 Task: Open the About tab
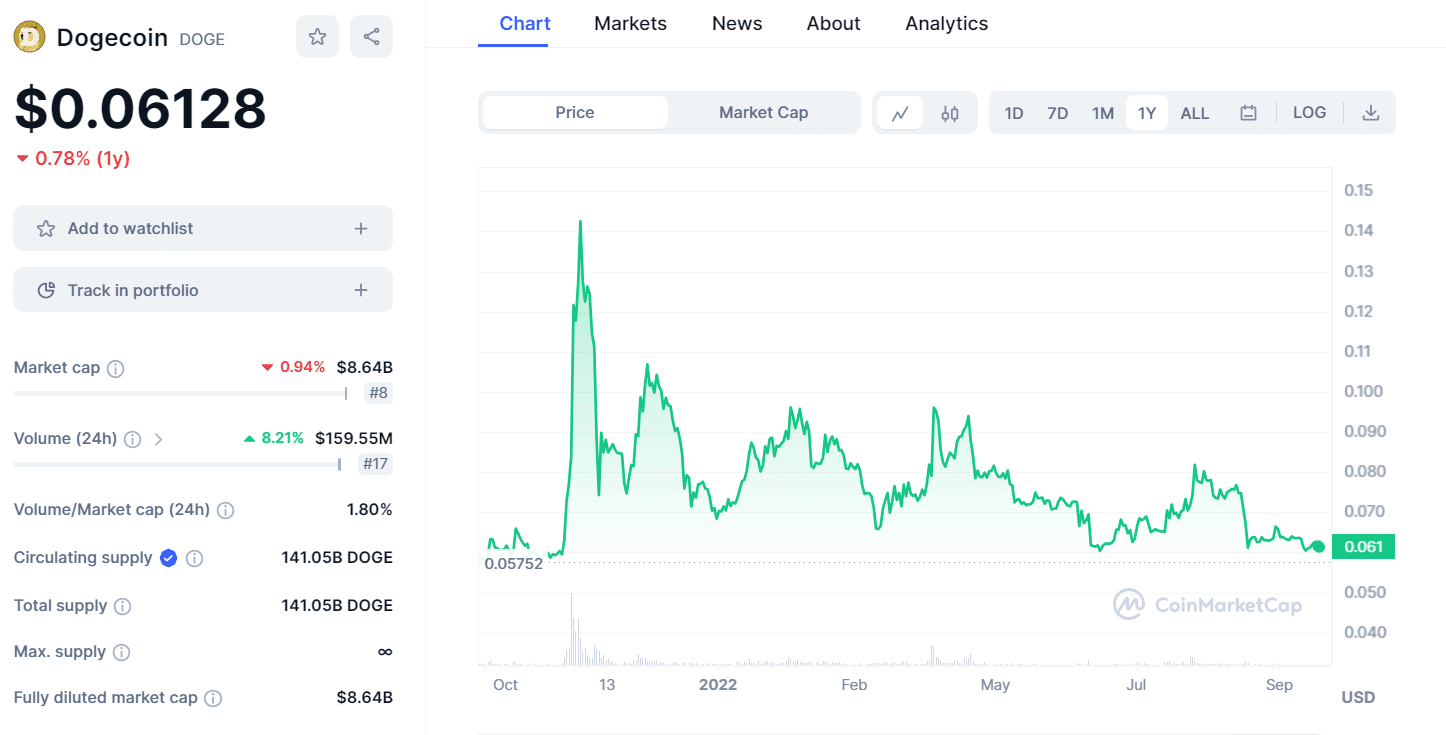[834, 23]
